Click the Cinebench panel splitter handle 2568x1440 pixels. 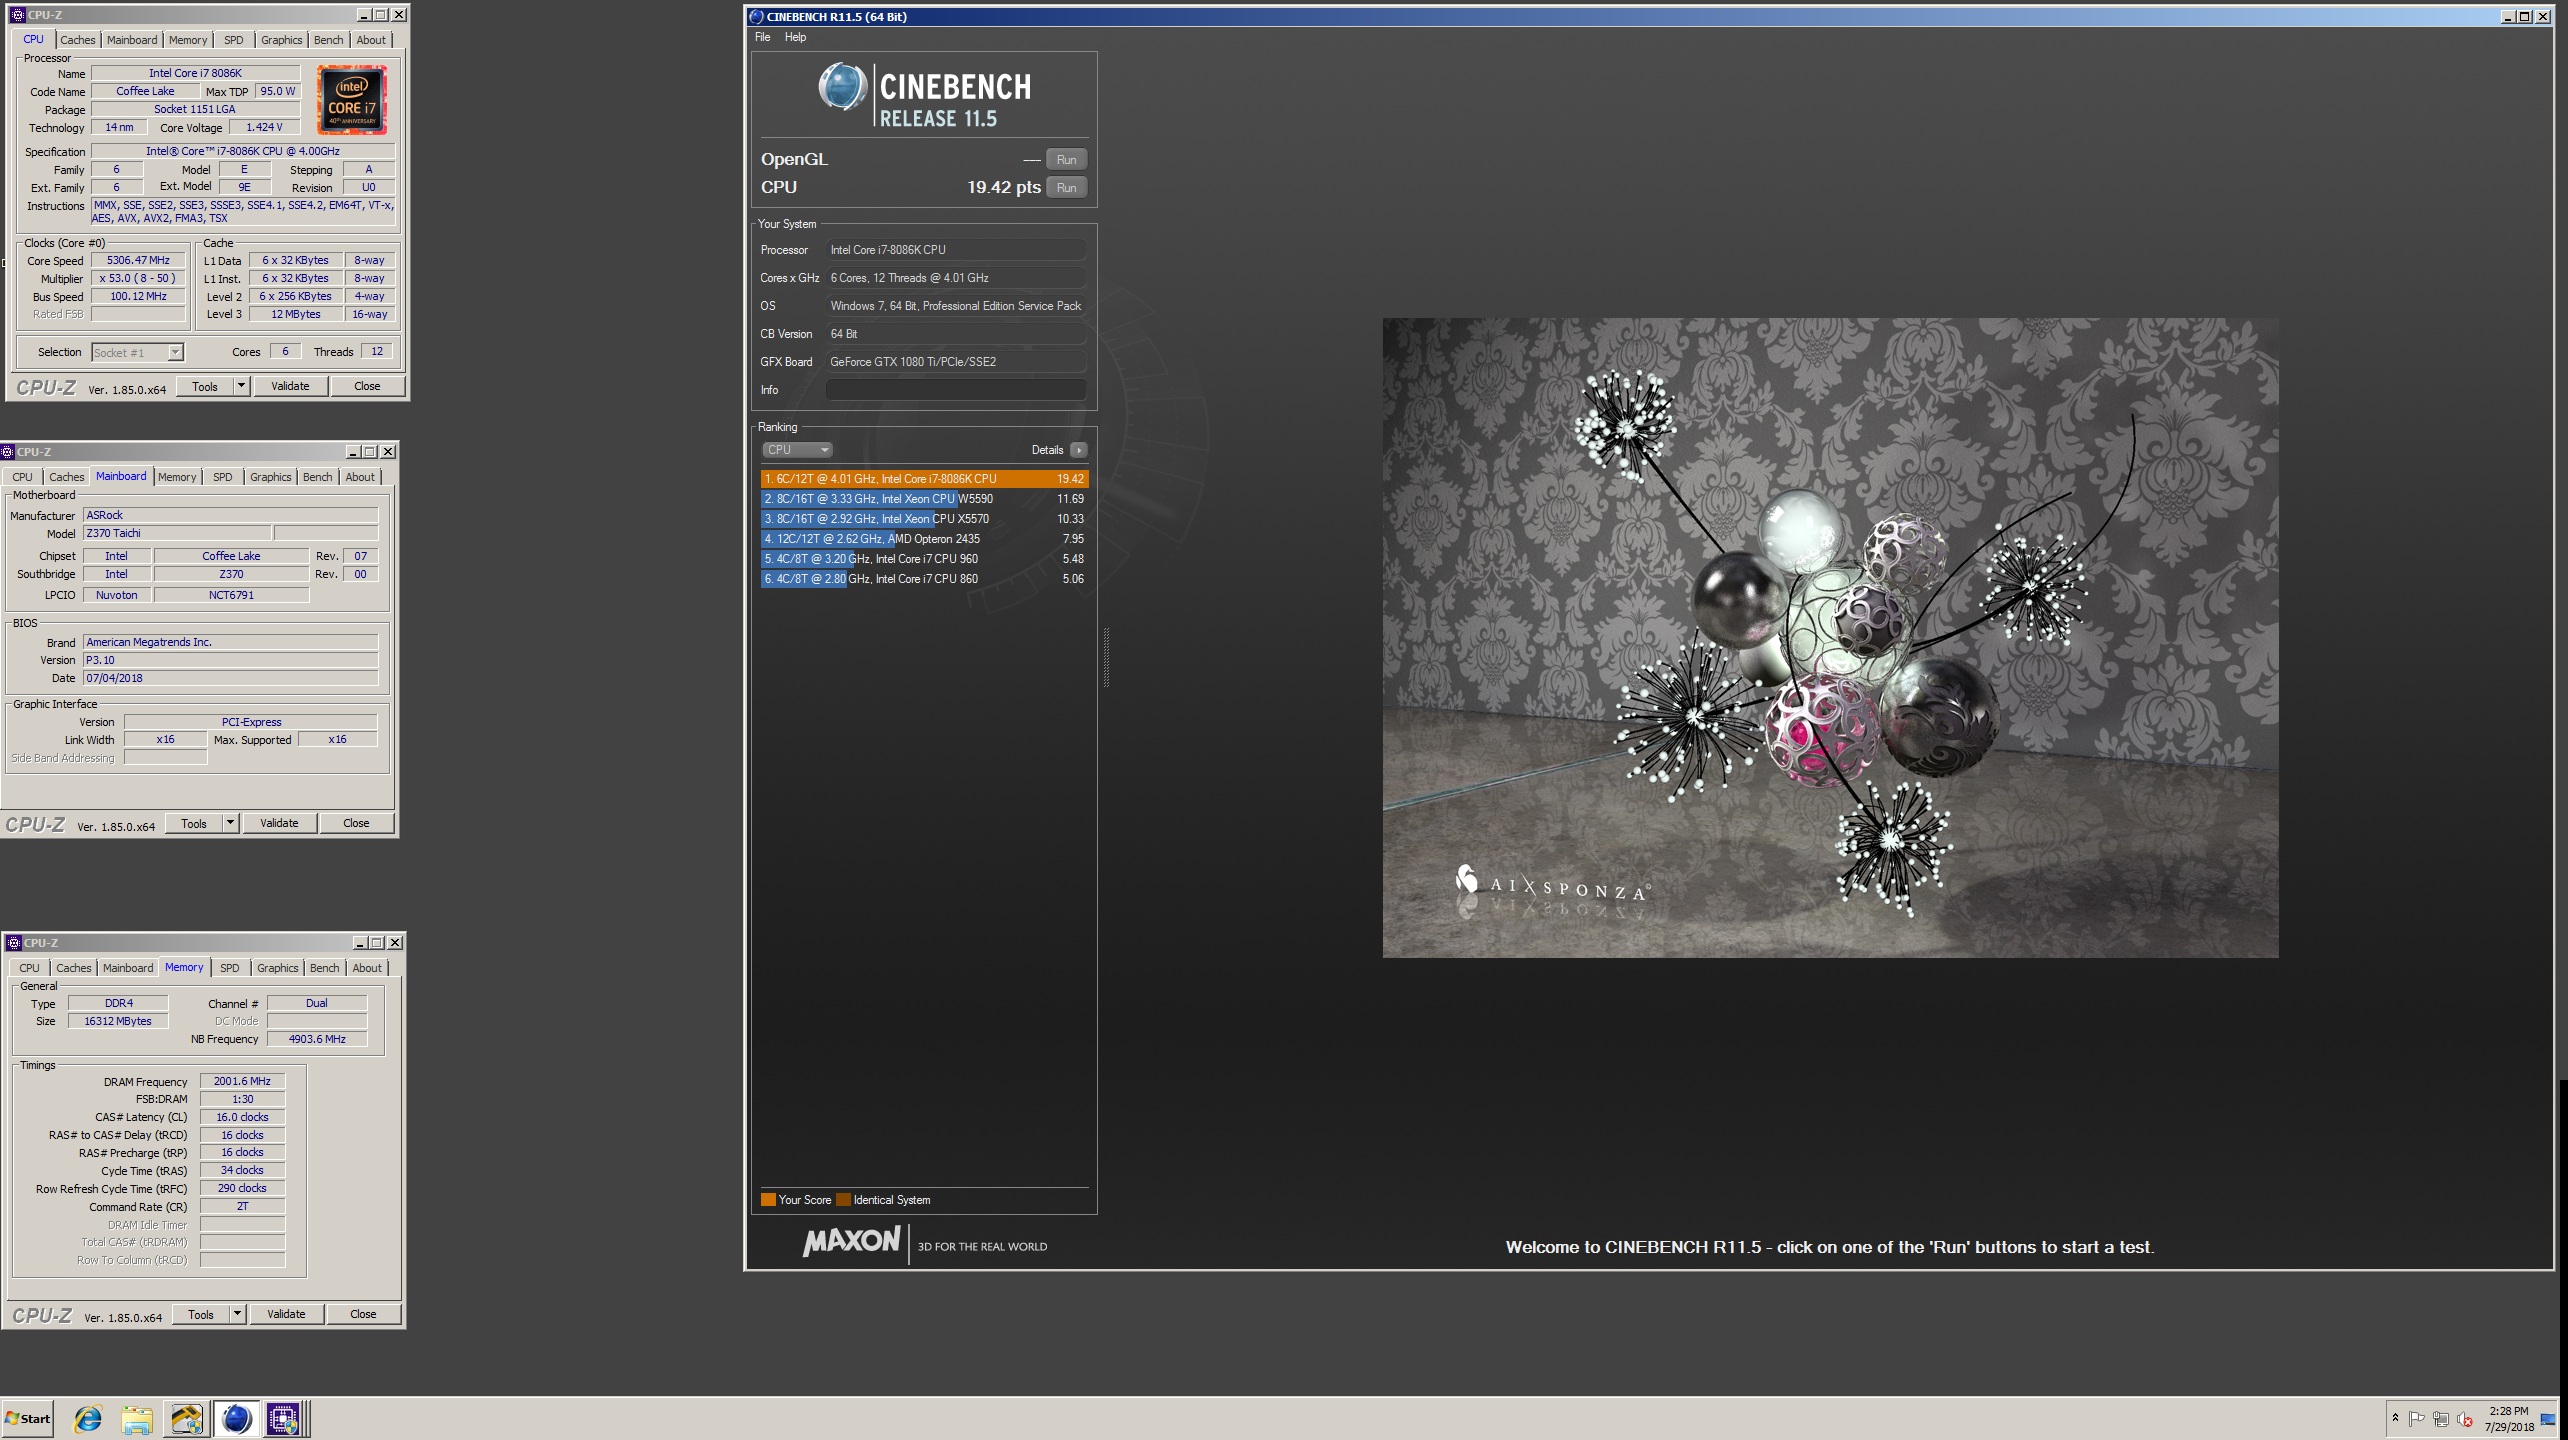click(1106, 657)
